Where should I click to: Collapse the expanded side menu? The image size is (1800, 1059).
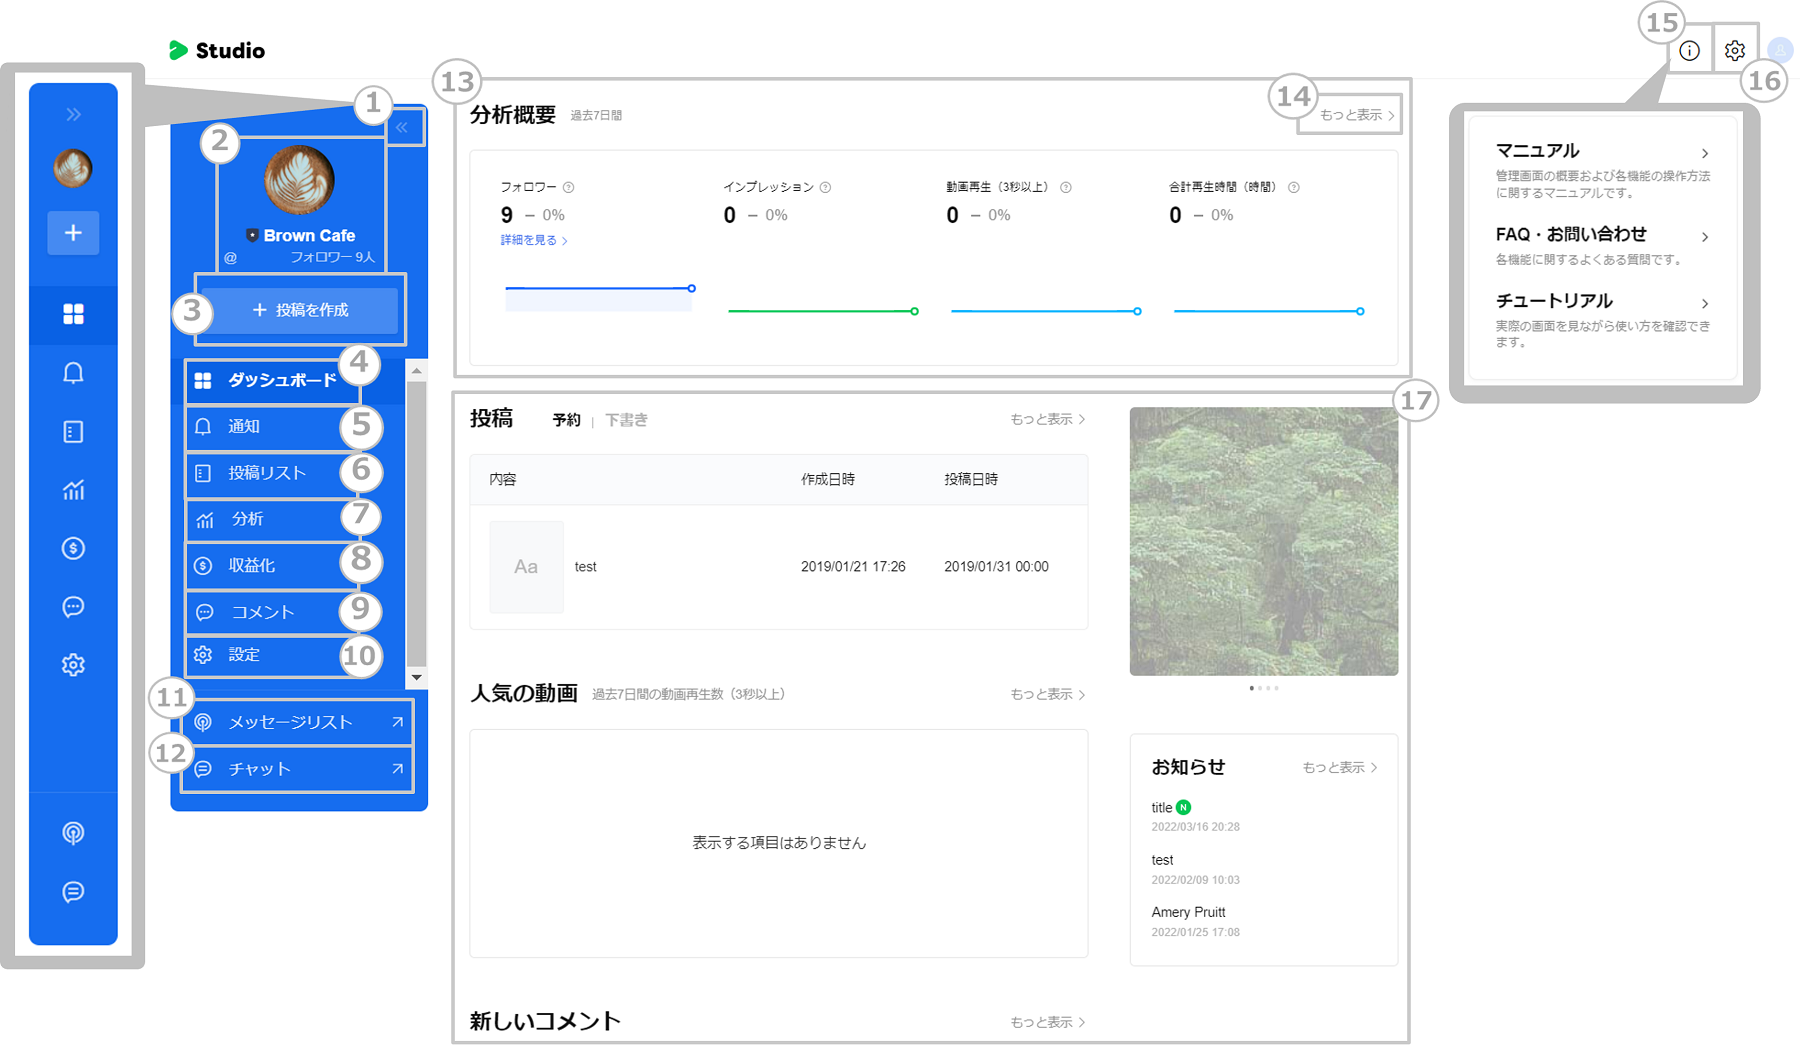point(402,127)
